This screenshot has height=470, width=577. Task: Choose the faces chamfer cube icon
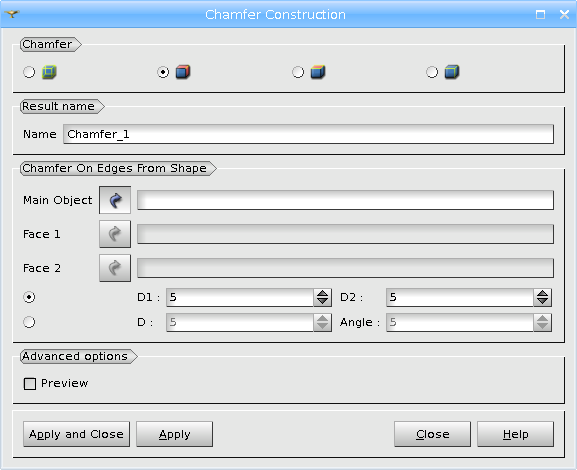[x=318, y=72]
